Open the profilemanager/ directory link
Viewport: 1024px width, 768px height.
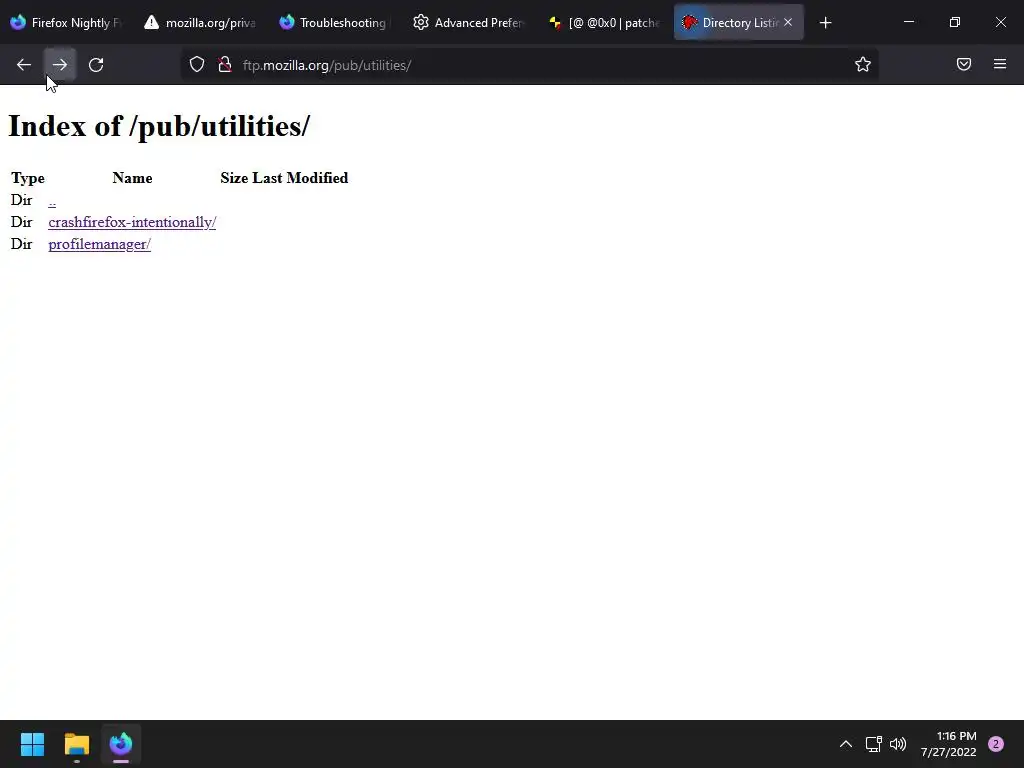pos(99,244)
